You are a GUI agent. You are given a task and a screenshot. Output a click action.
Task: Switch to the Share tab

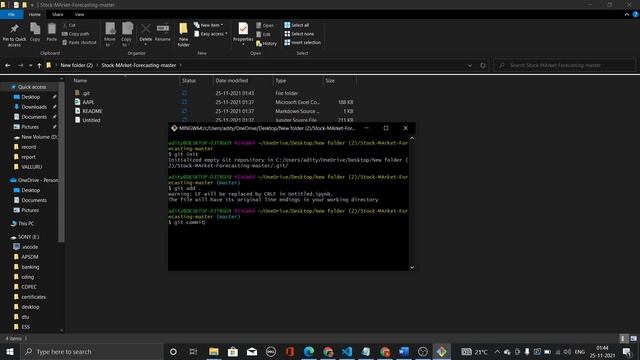coord(58,14)
